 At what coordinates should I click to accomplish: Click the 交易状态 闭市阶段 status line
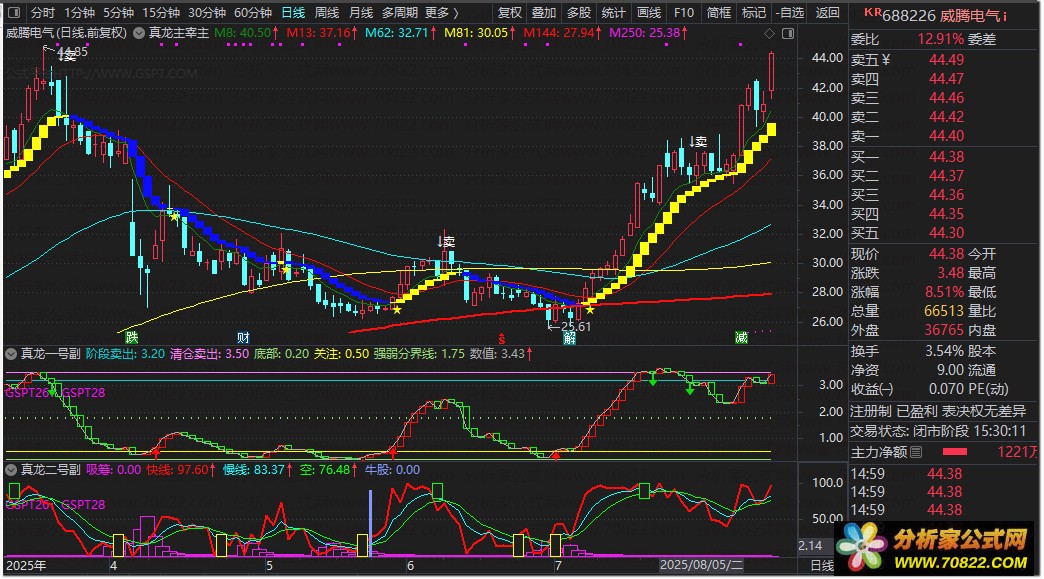pyautogui.click(x=937, y=431)
